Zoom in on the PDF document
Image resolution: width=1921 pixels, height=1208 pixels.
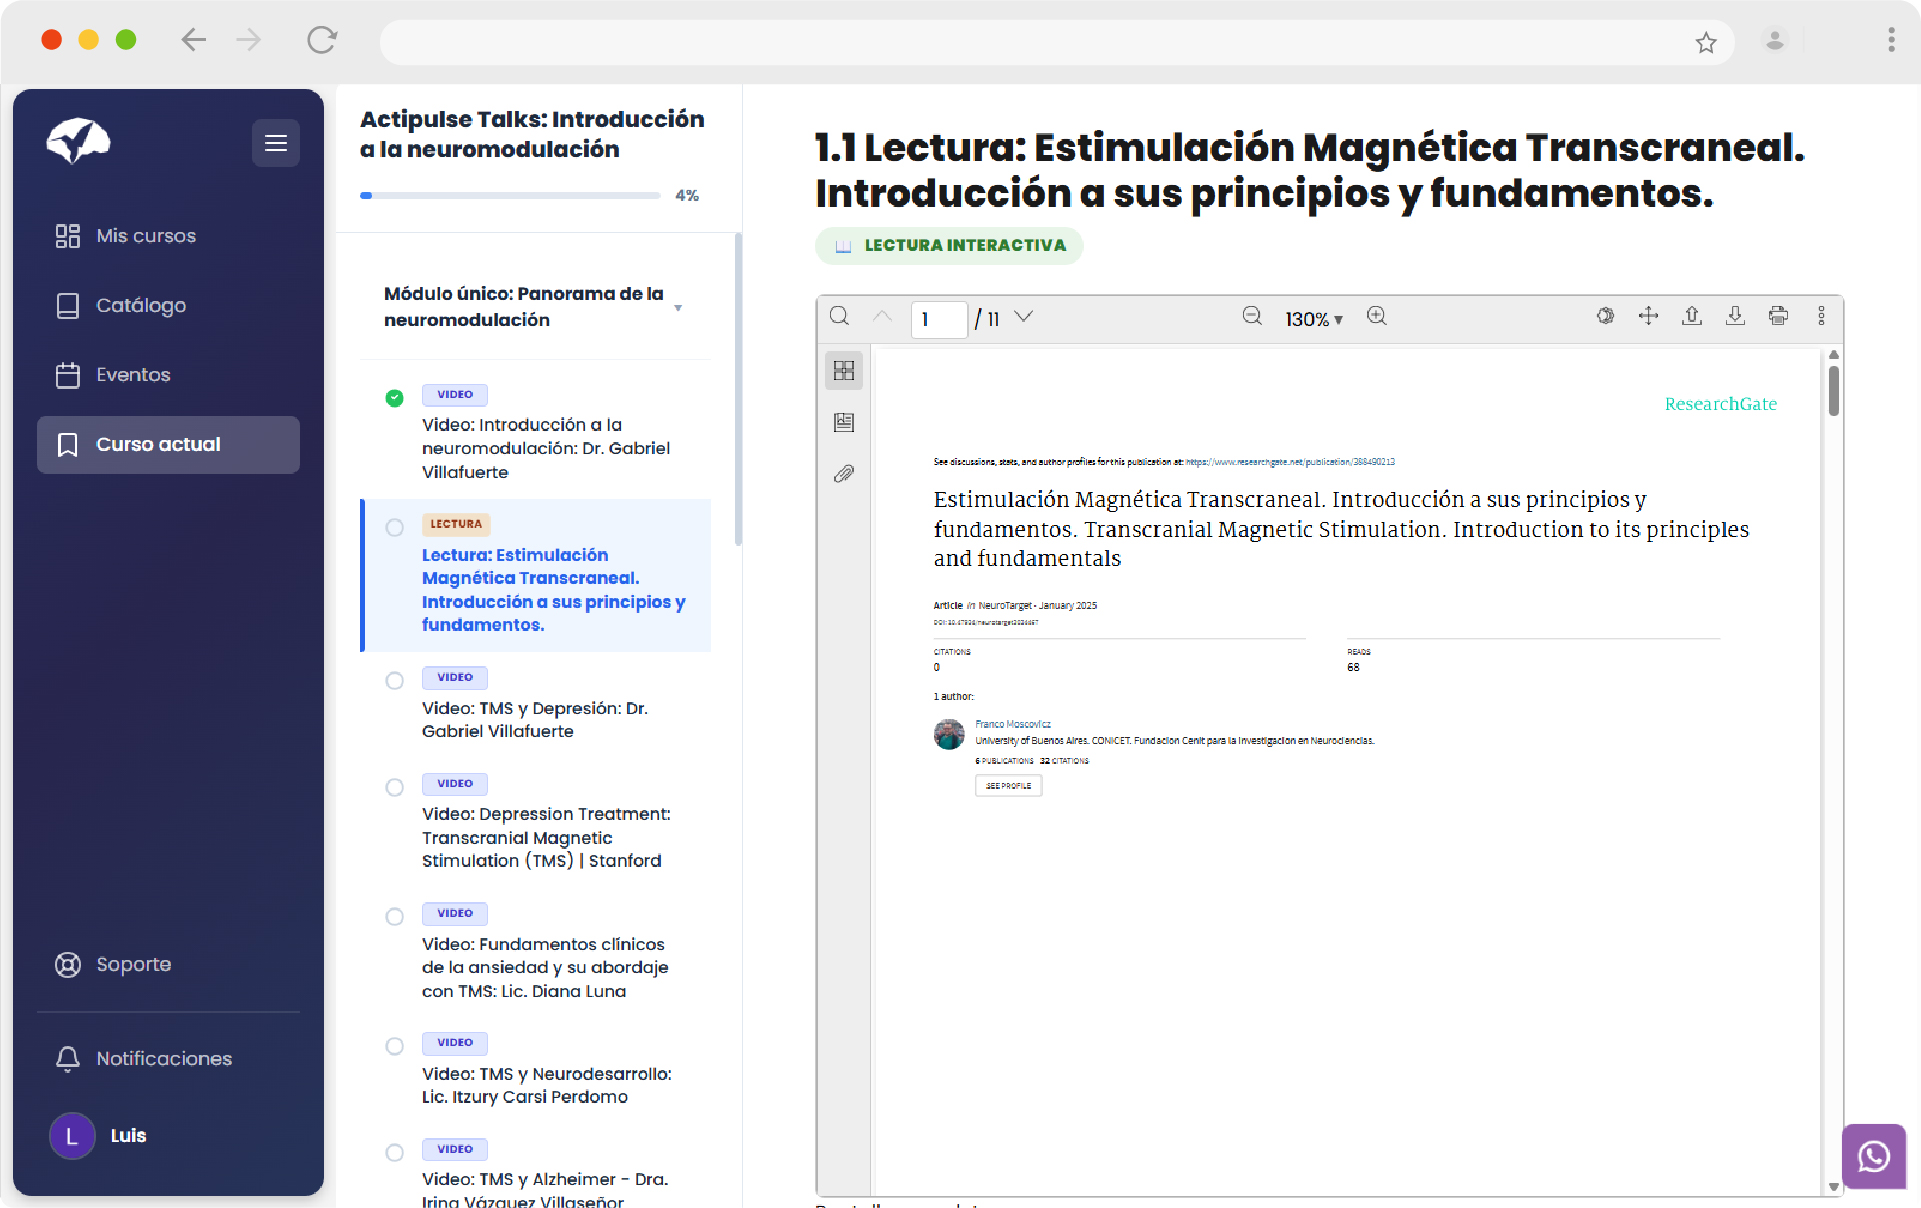1377,316
